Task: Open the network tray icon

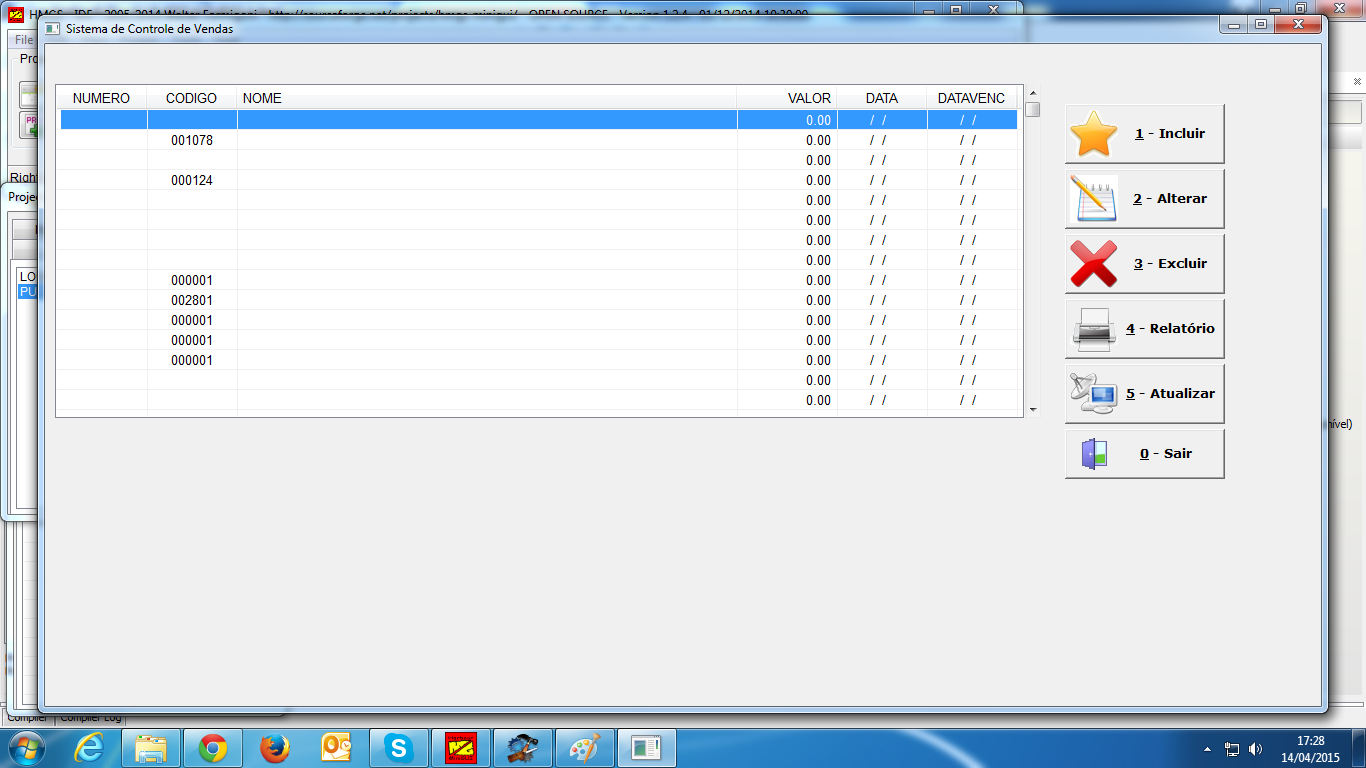Action: point(1232,748)
